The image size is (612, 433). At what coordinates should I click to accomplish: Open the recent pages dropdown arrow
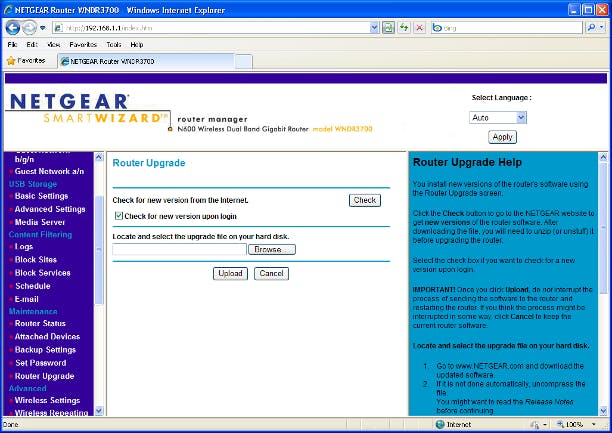[43, 28]
